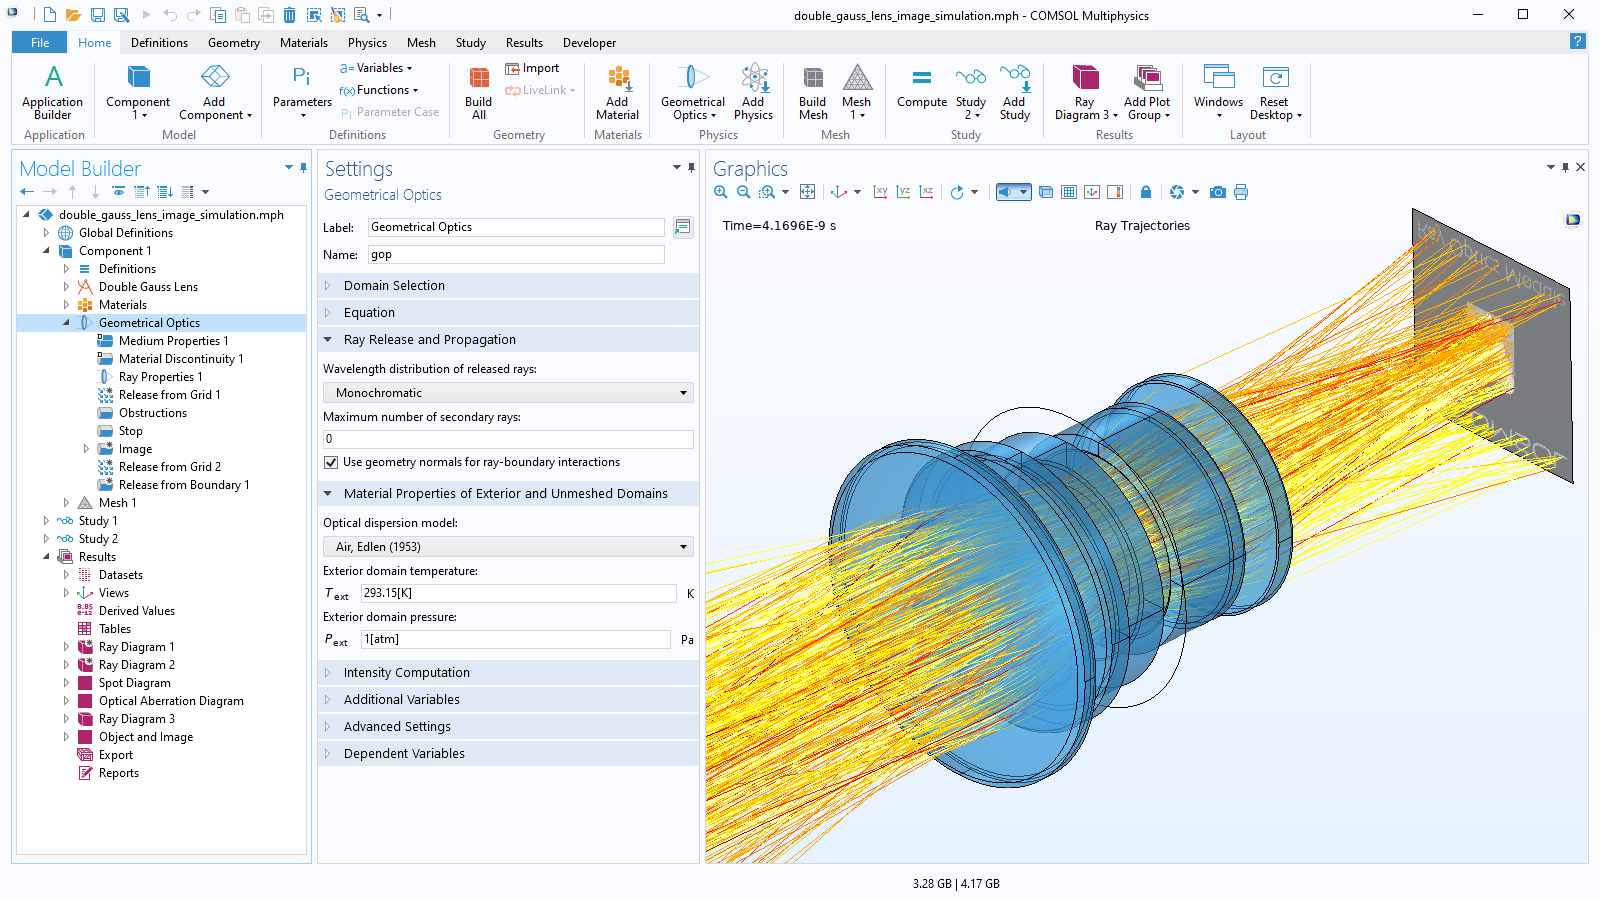Click the Variables button in Definitions group
Viewport: 1600px width, 900px height.
[x=376, y=68]
